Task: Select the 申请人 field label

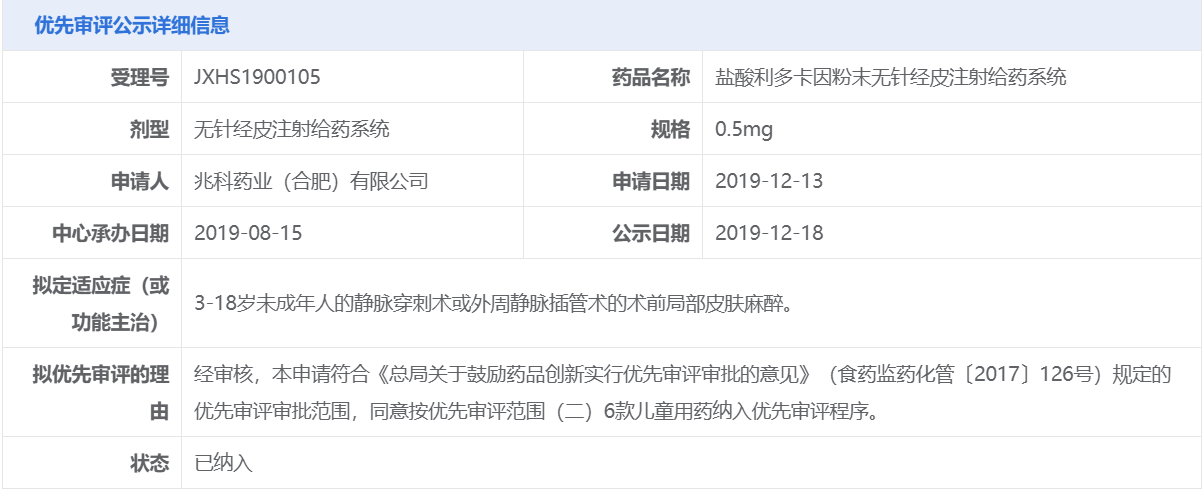Action: (x=140, y=181)
